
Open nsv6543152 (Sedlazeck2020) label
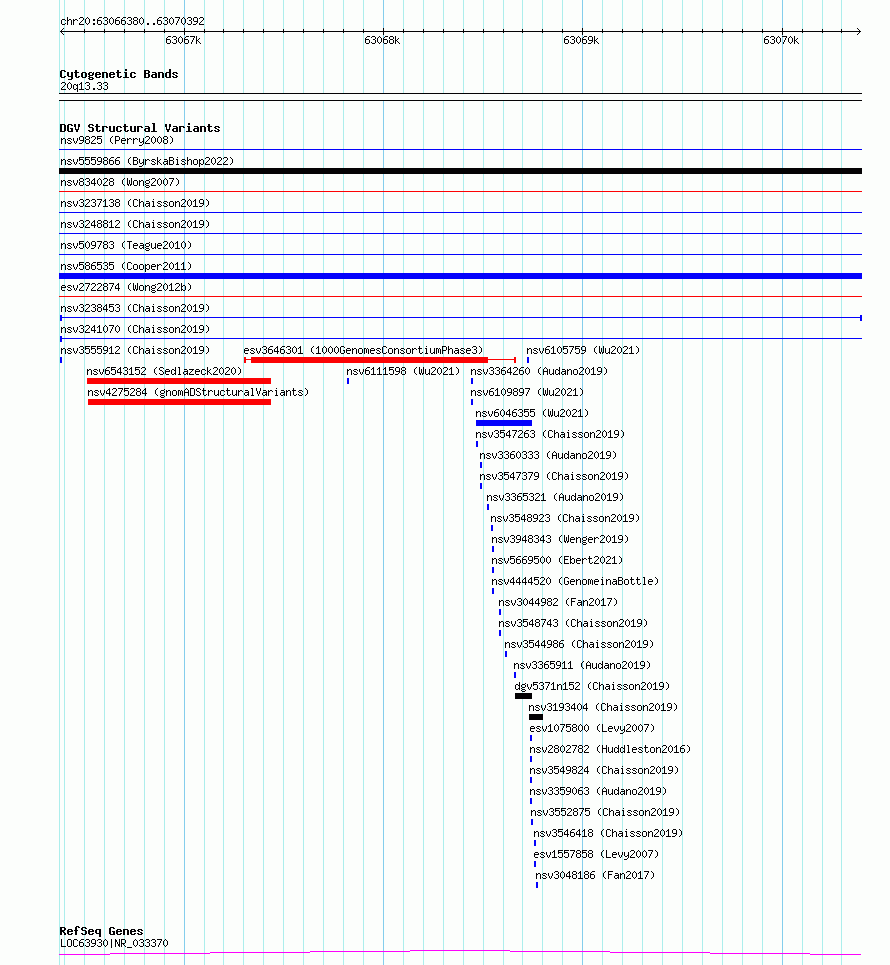tap(164, 371)
